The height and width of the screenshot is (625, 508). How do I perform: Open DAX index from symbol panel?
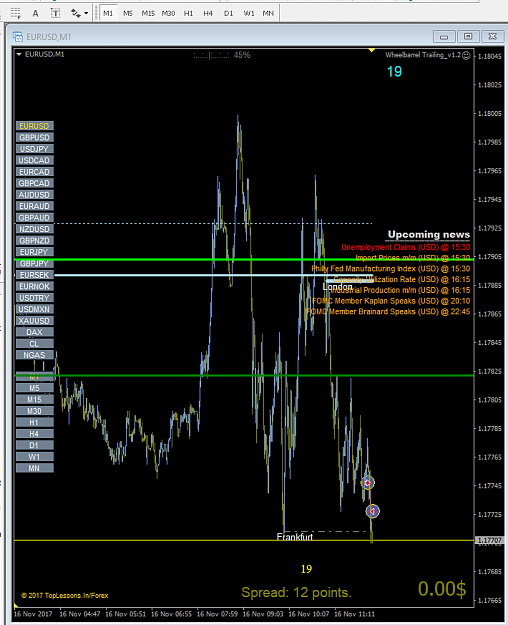click(x=34, y=332)
